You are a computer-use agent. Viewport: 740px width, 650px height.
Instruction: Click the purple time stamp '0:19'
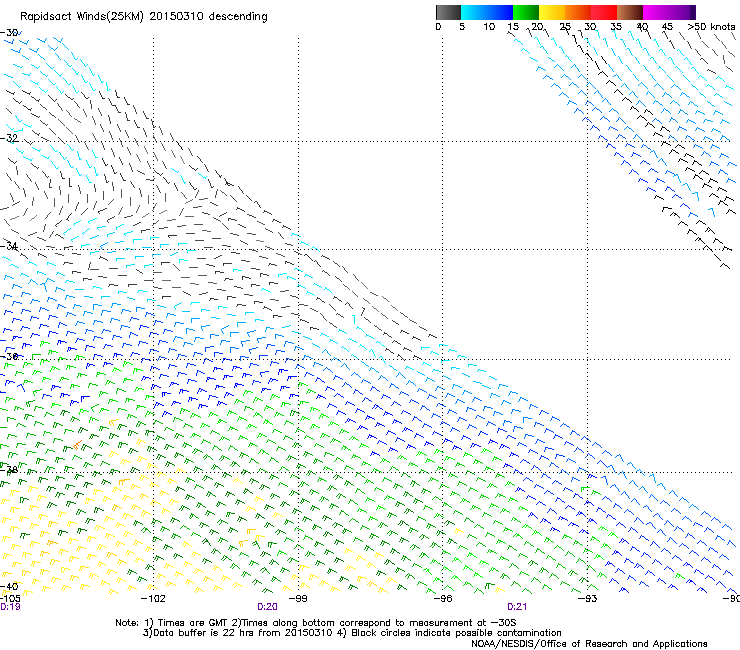coord(10,607)
